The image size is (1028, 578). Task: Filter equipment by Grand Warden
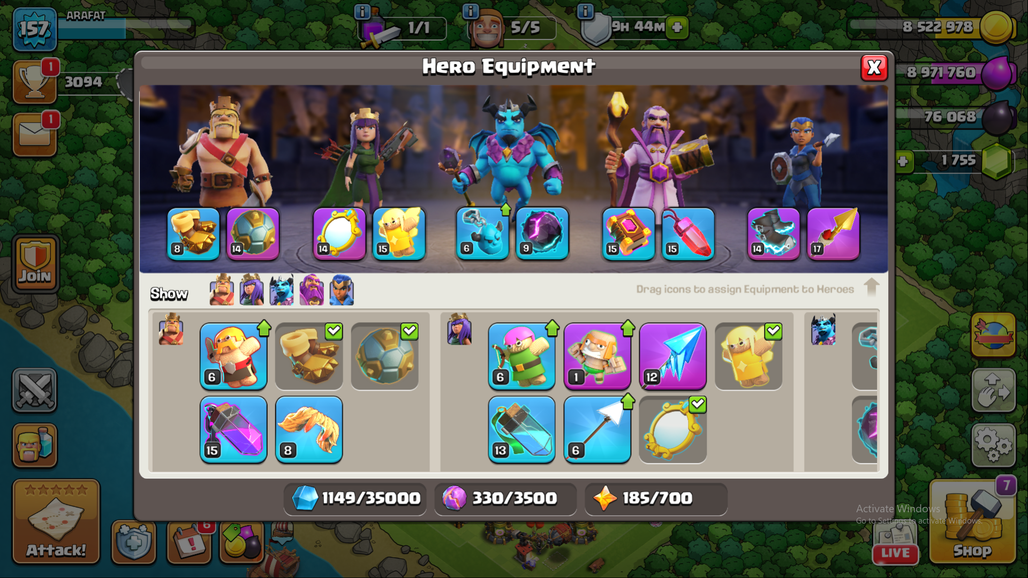click(x=312, y=290)
